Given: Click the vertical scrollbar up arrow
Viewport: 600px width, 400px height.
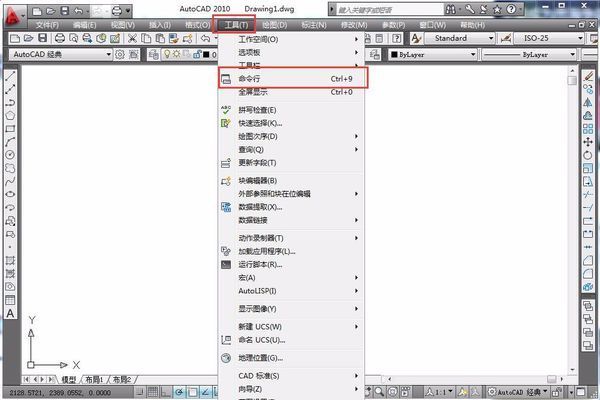Looking at the screenshot, I should click(572, 71).
